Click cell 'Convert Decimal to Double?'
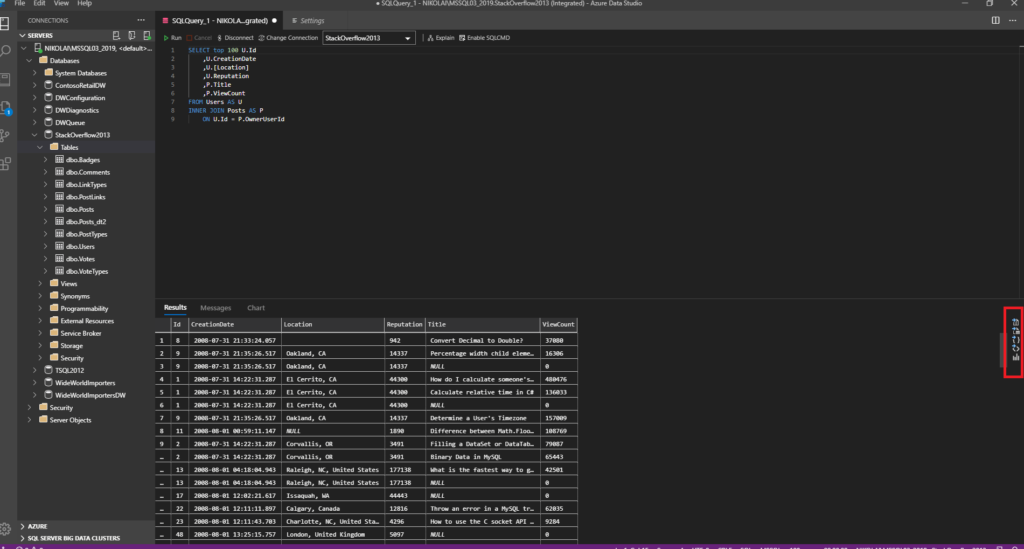Viewport: 1024px width, 549px height. [483, 340]
